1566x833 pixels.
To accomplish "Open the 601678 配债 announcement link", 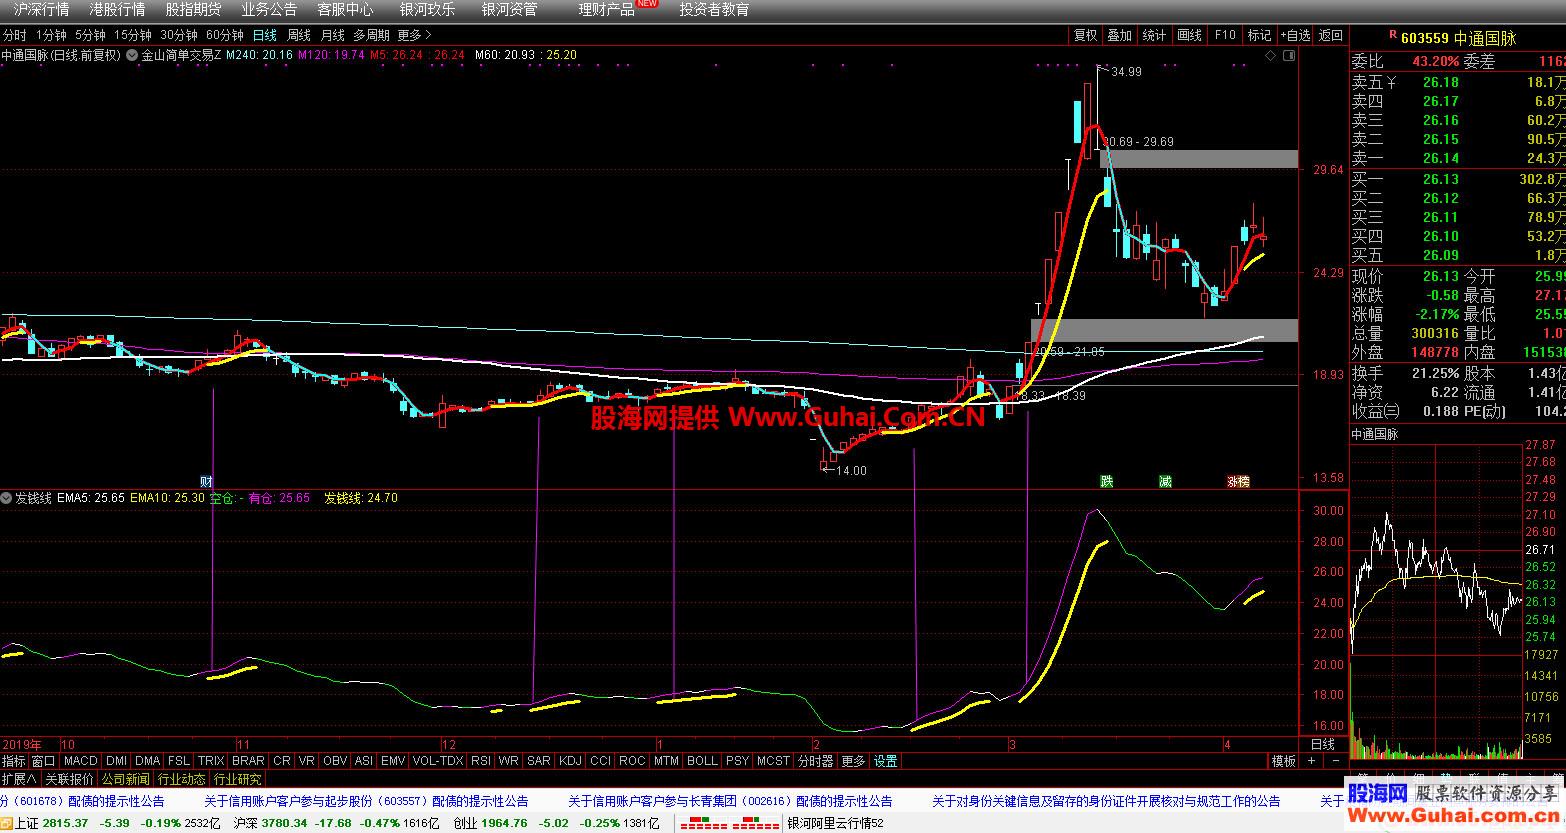I will click(82, 801).
